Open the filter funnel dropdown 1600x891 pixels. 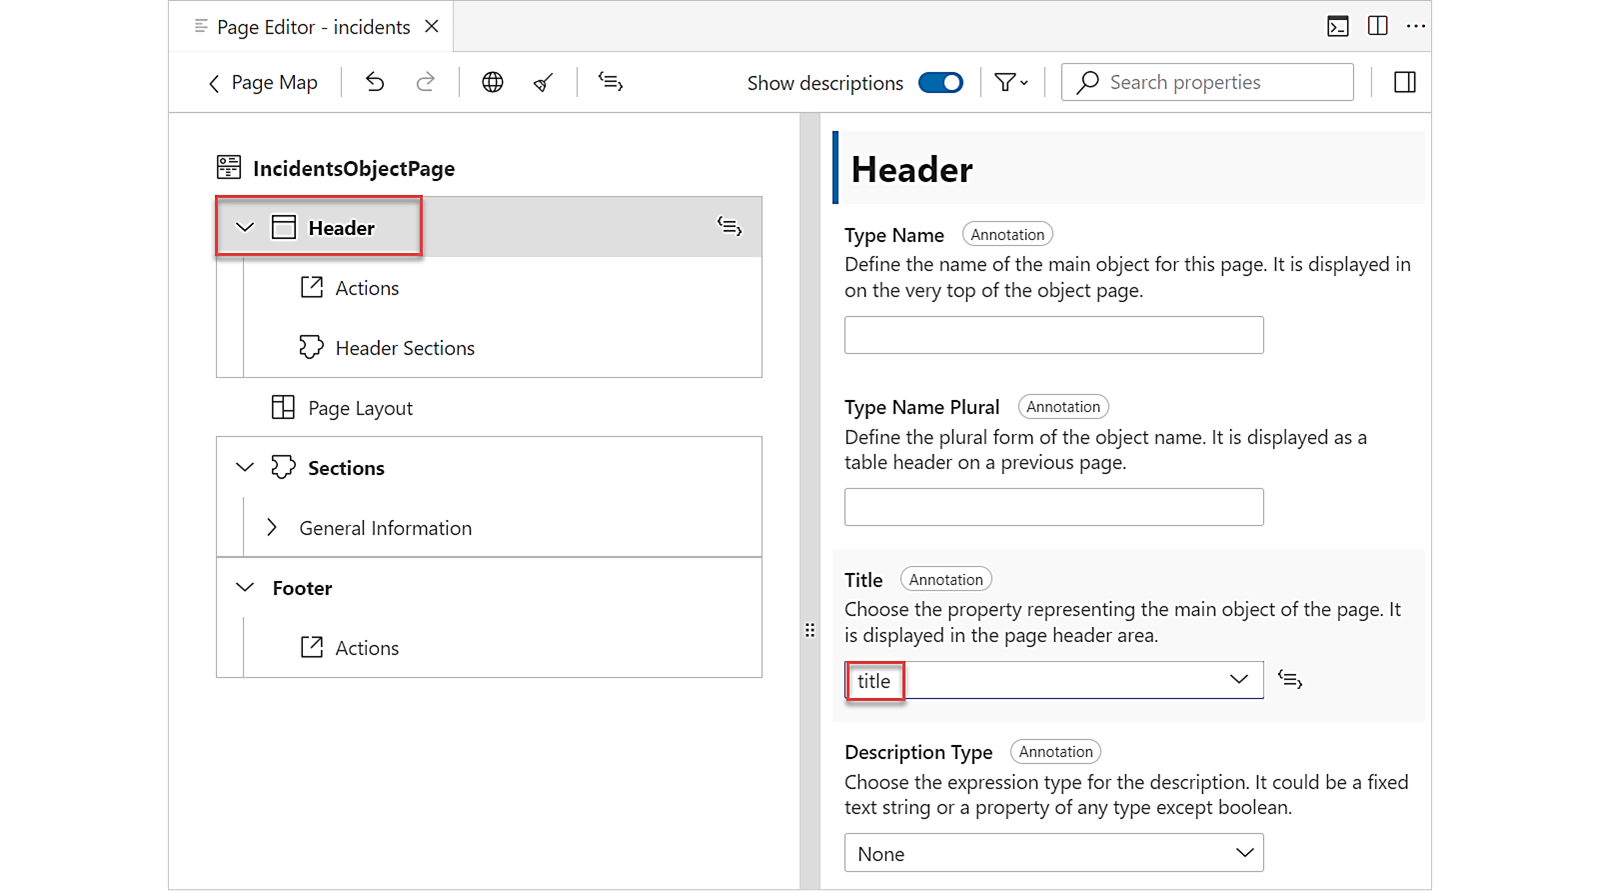coord(1011,83)
